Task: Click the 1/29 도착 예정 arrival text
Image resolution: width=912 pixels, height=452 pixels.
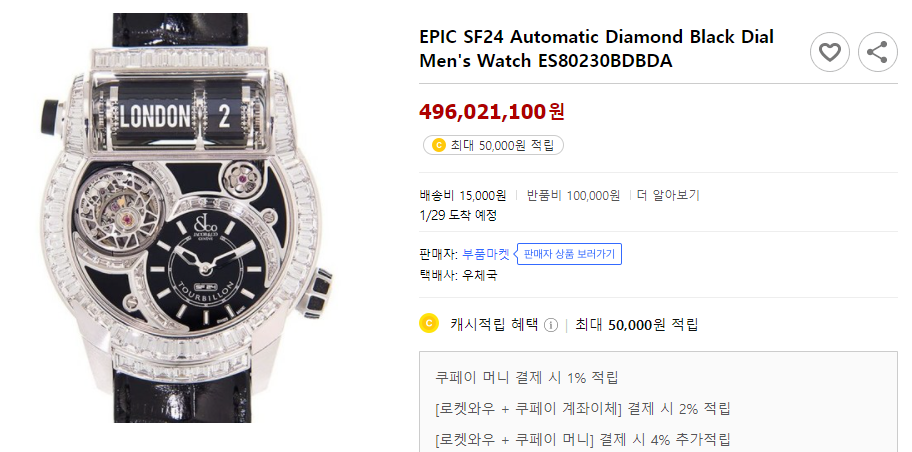Action: click(x=458, y=215)
